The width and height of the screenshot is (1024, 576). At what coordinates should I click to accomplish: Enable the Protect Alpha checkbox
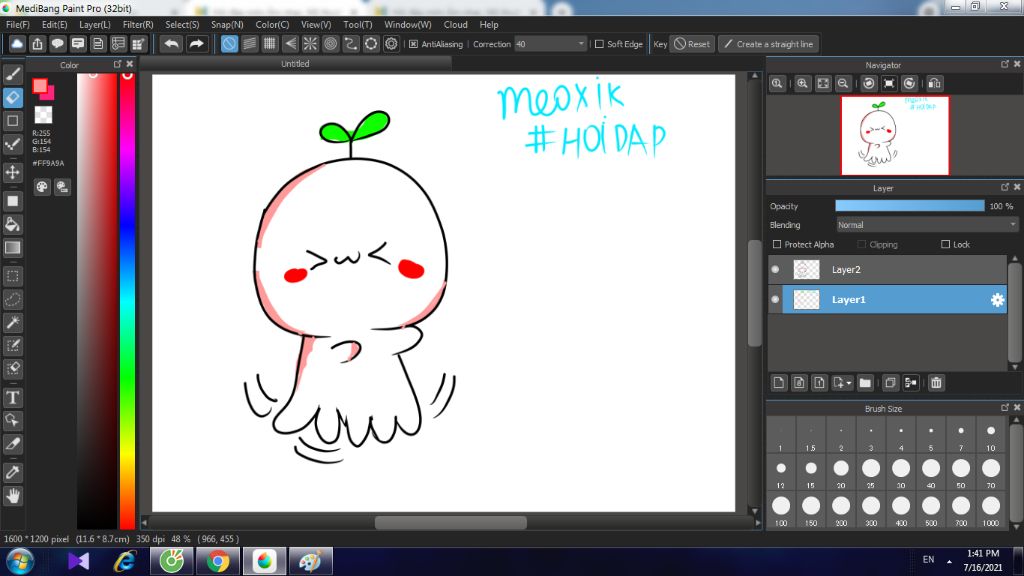[778, 245]
